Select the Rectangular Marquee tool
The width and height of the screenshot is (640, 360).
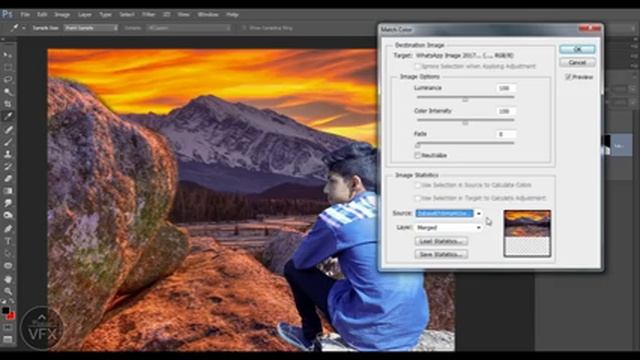pyautogui.click(x=8, y=67)
